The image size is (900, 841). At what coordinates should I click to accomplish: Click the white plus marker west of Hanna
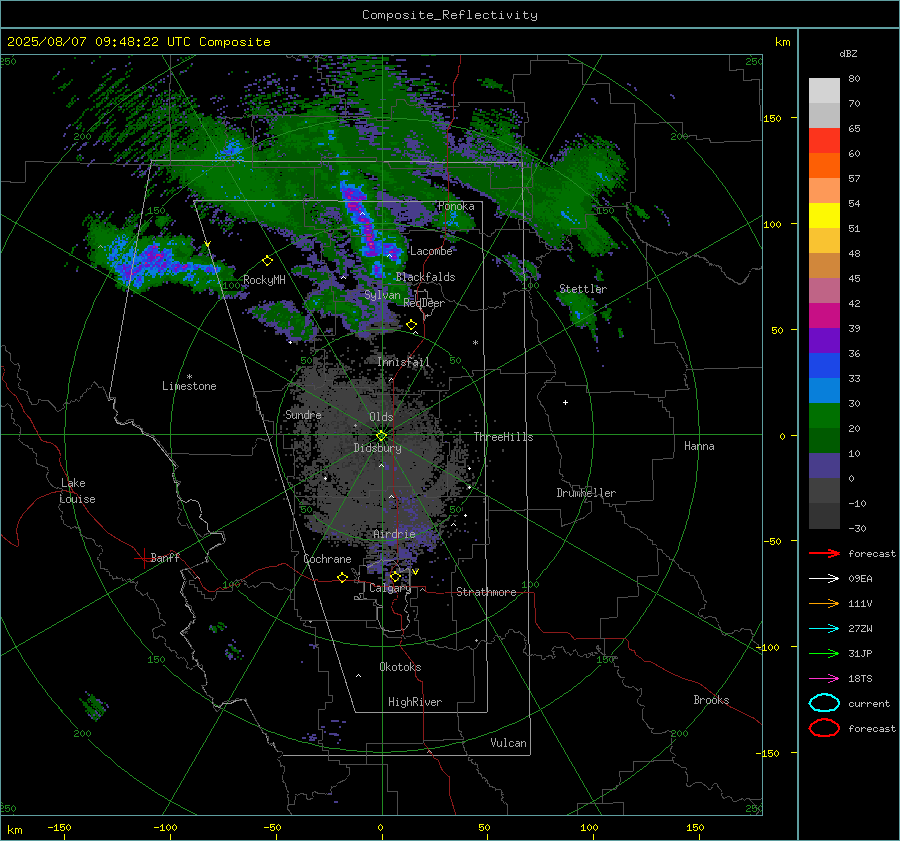click(x=565, y=402)
